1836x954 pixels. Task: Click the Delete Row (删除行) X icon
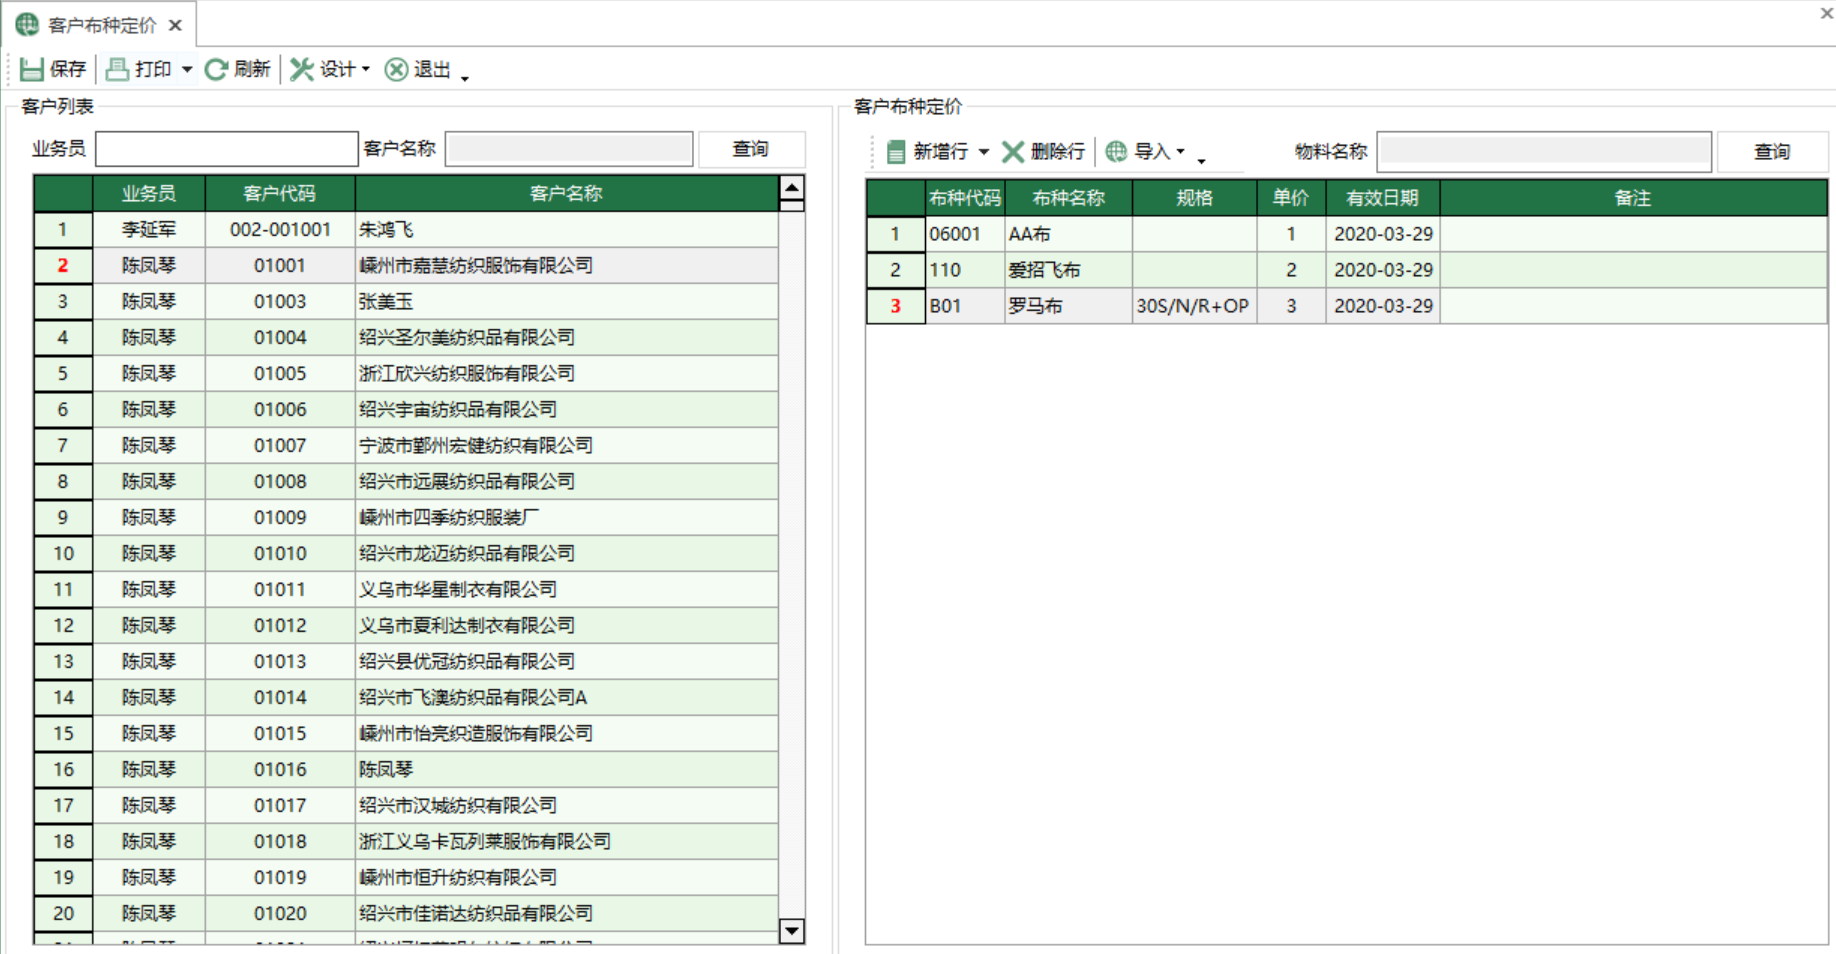(x=1013, y=152)
